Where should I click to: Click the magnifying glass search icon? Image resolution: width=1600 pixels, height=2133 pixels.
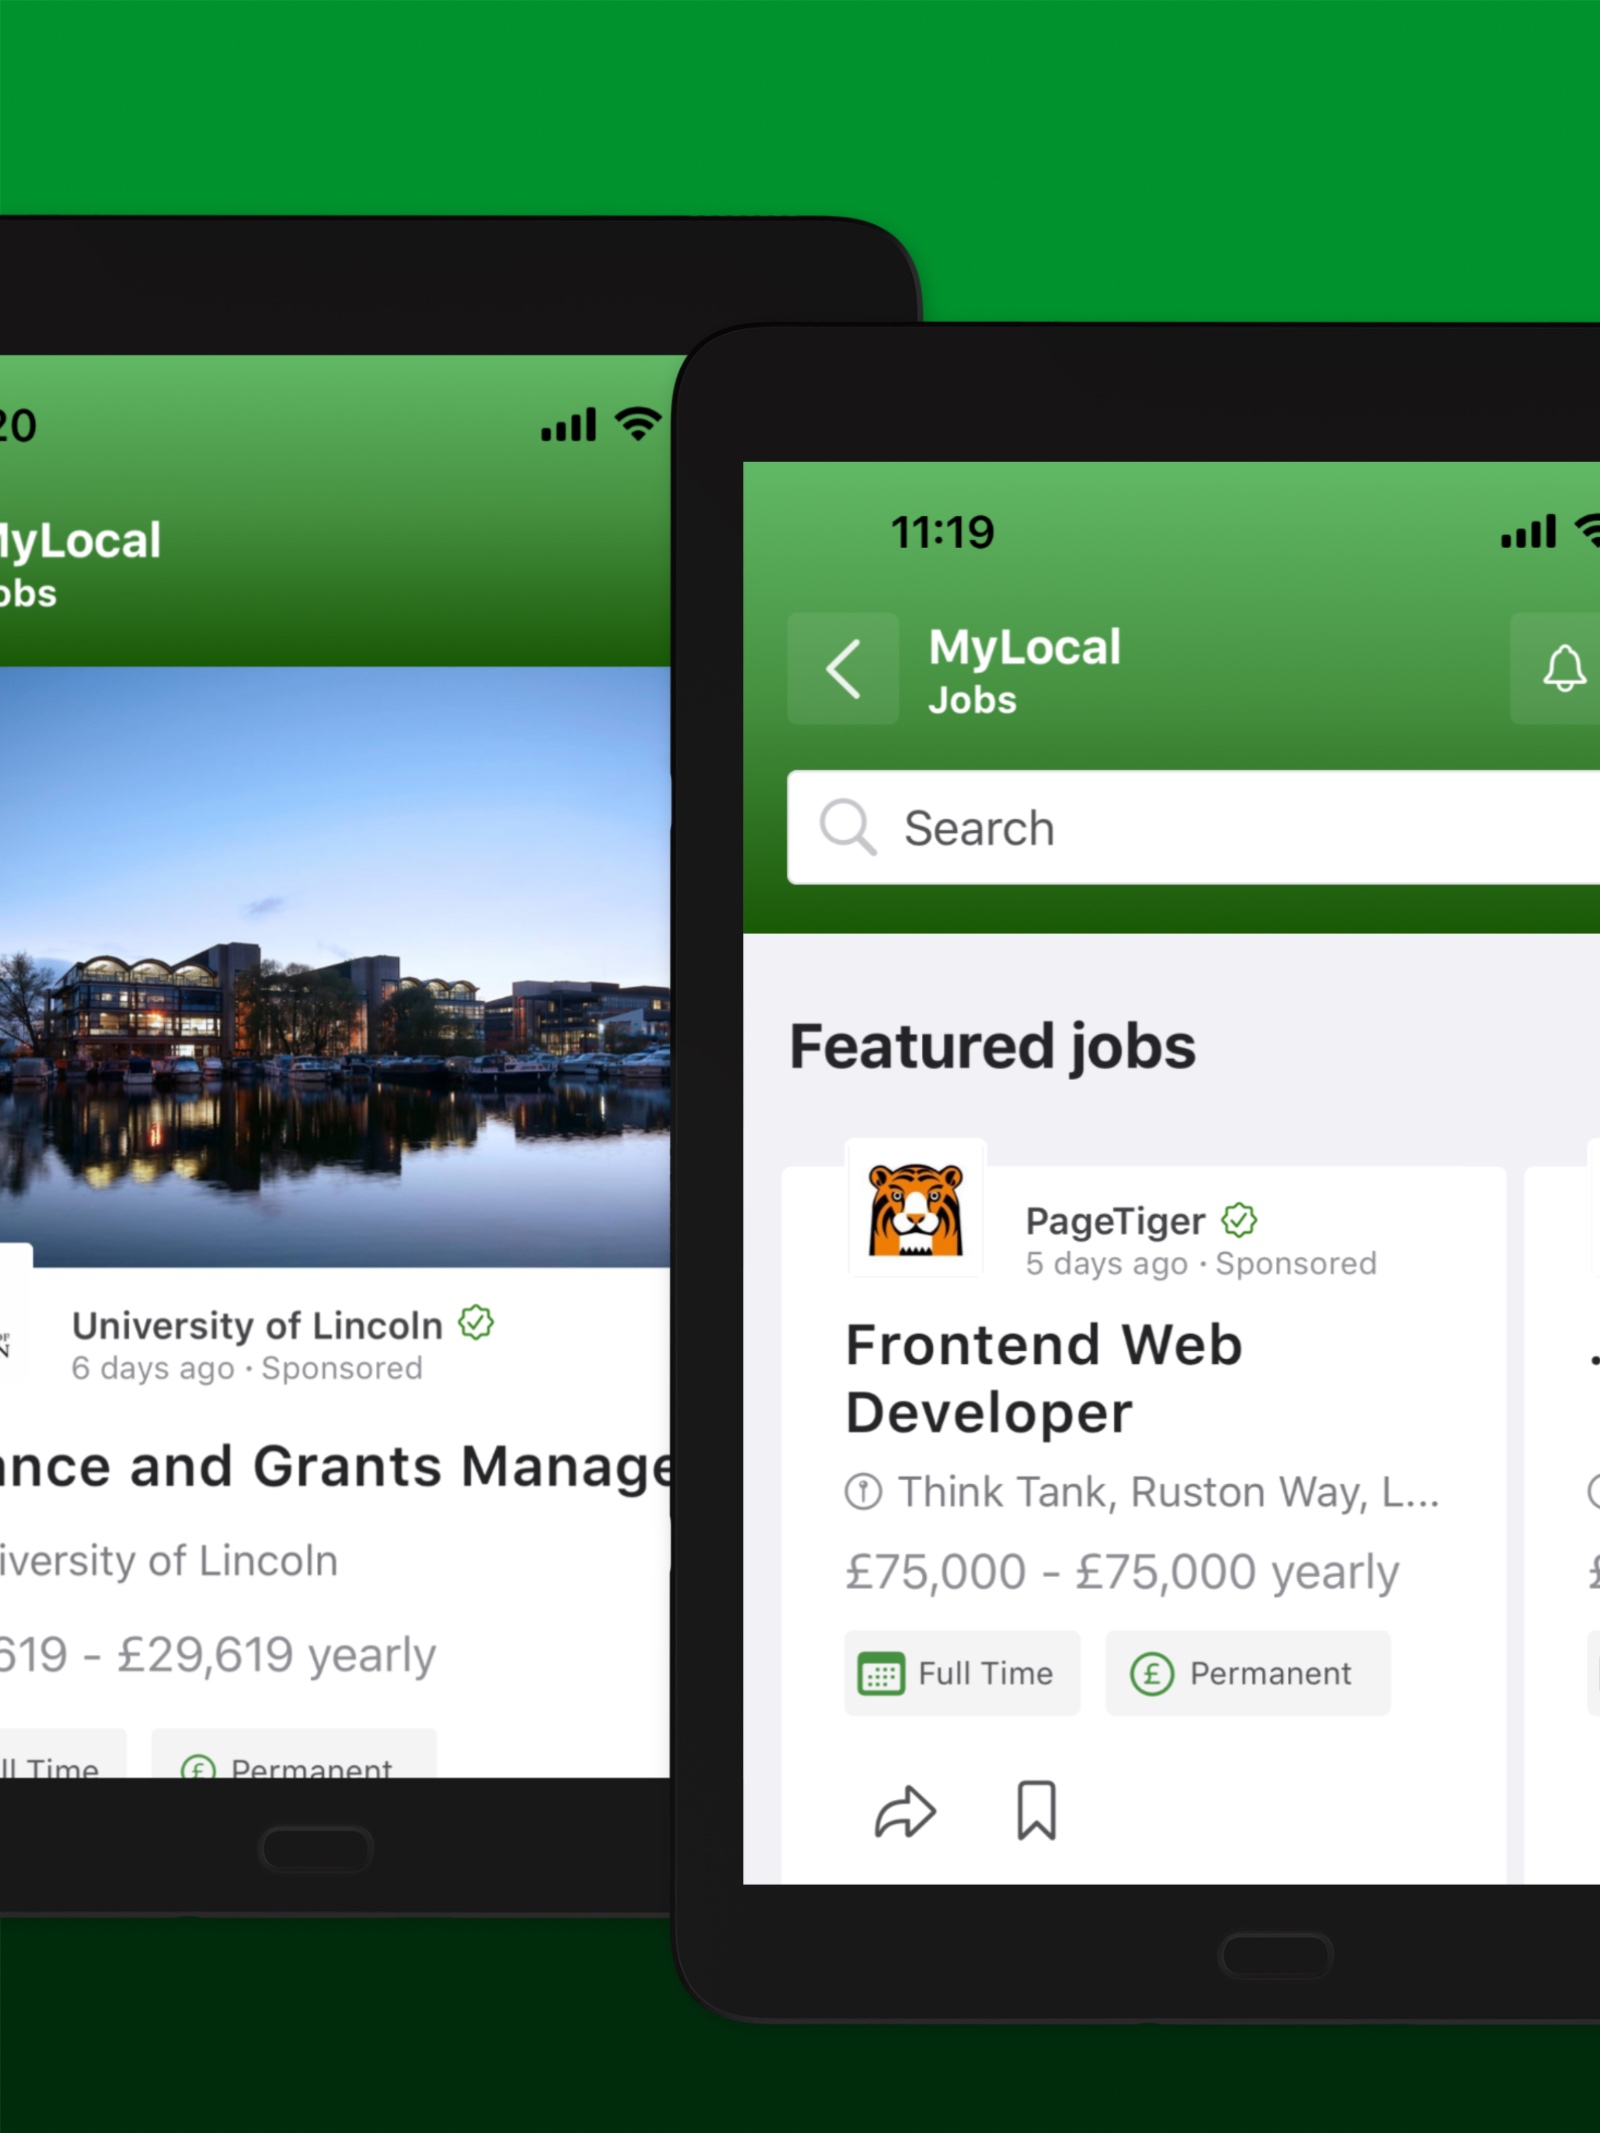(848, 827)
